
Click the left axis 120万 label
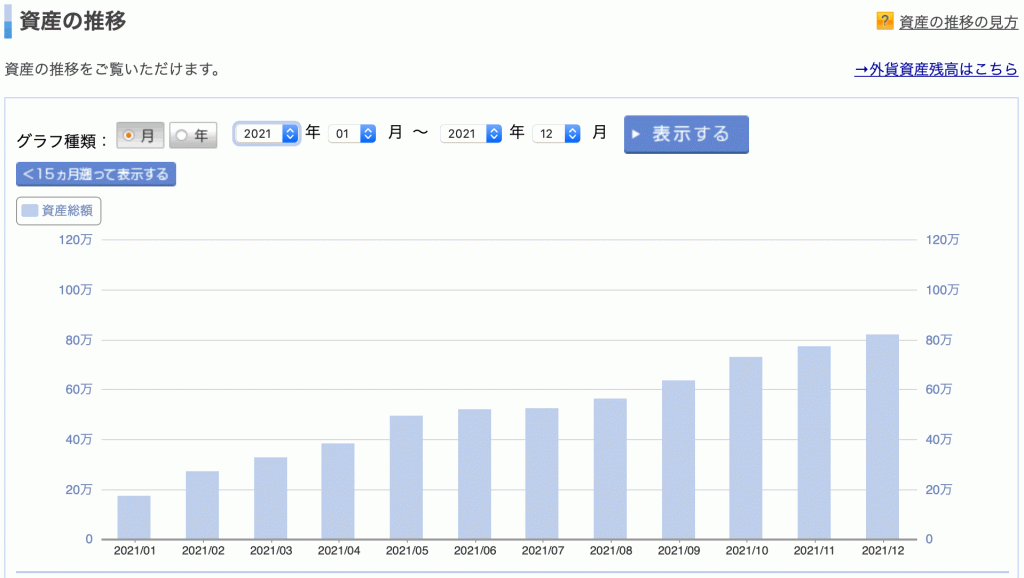[75, 240]
